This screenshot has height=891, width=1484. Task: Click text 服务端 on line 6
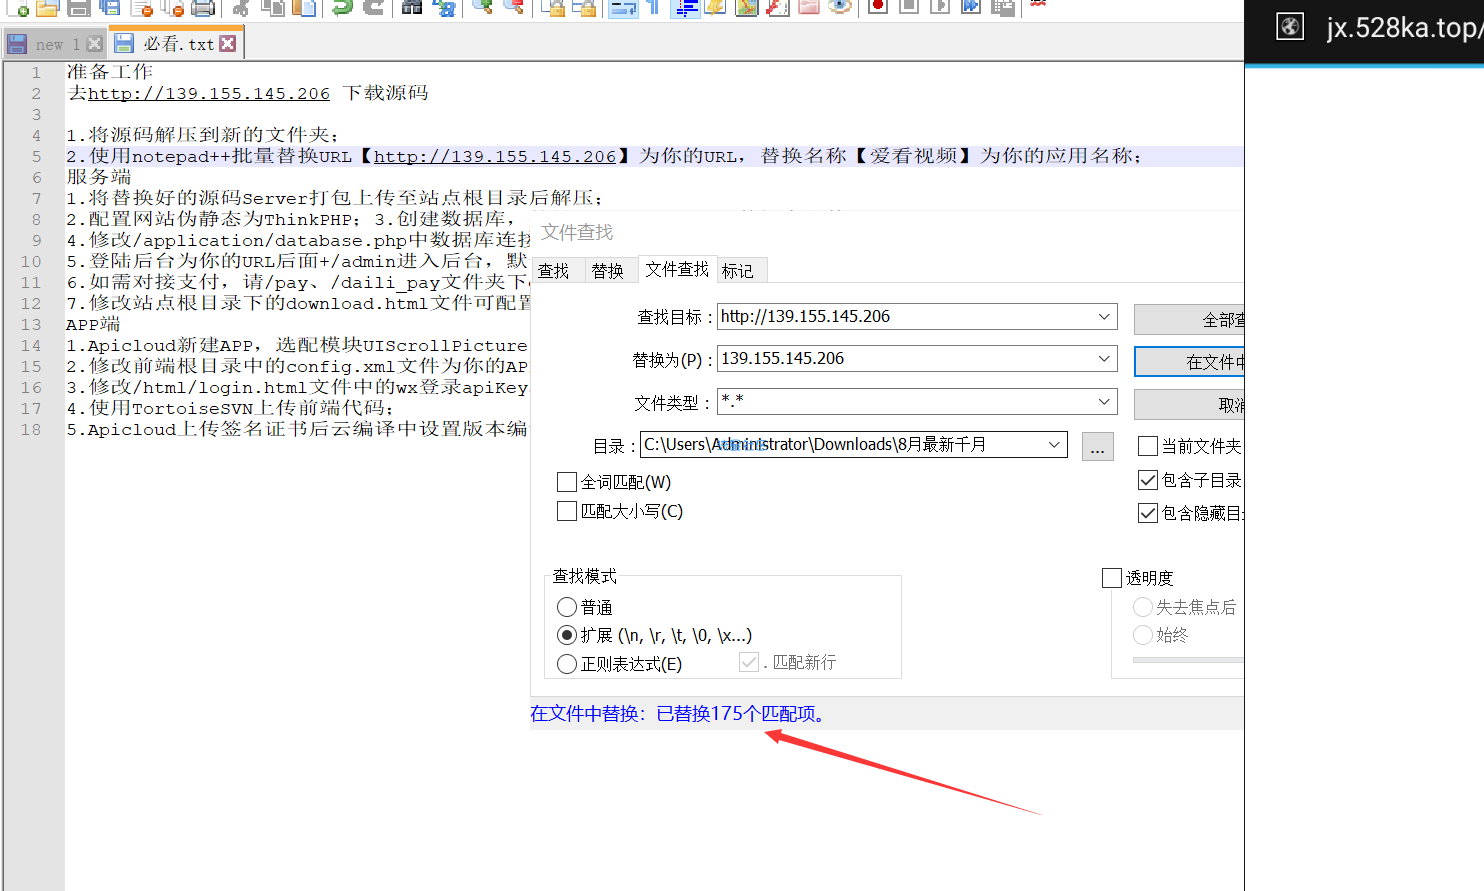(99, 177)
